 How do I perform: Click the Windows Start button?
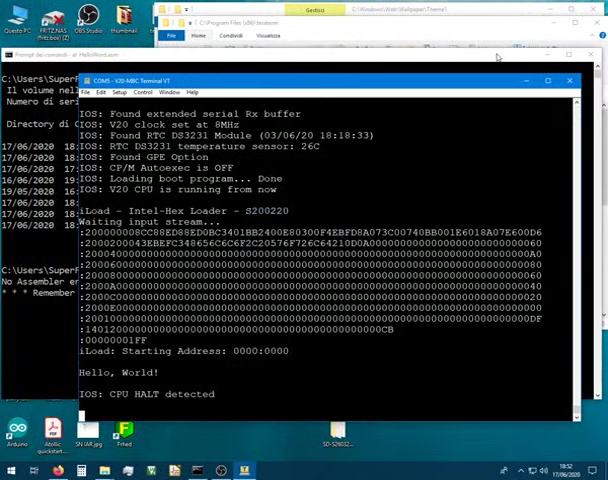[x=9, y=470]
